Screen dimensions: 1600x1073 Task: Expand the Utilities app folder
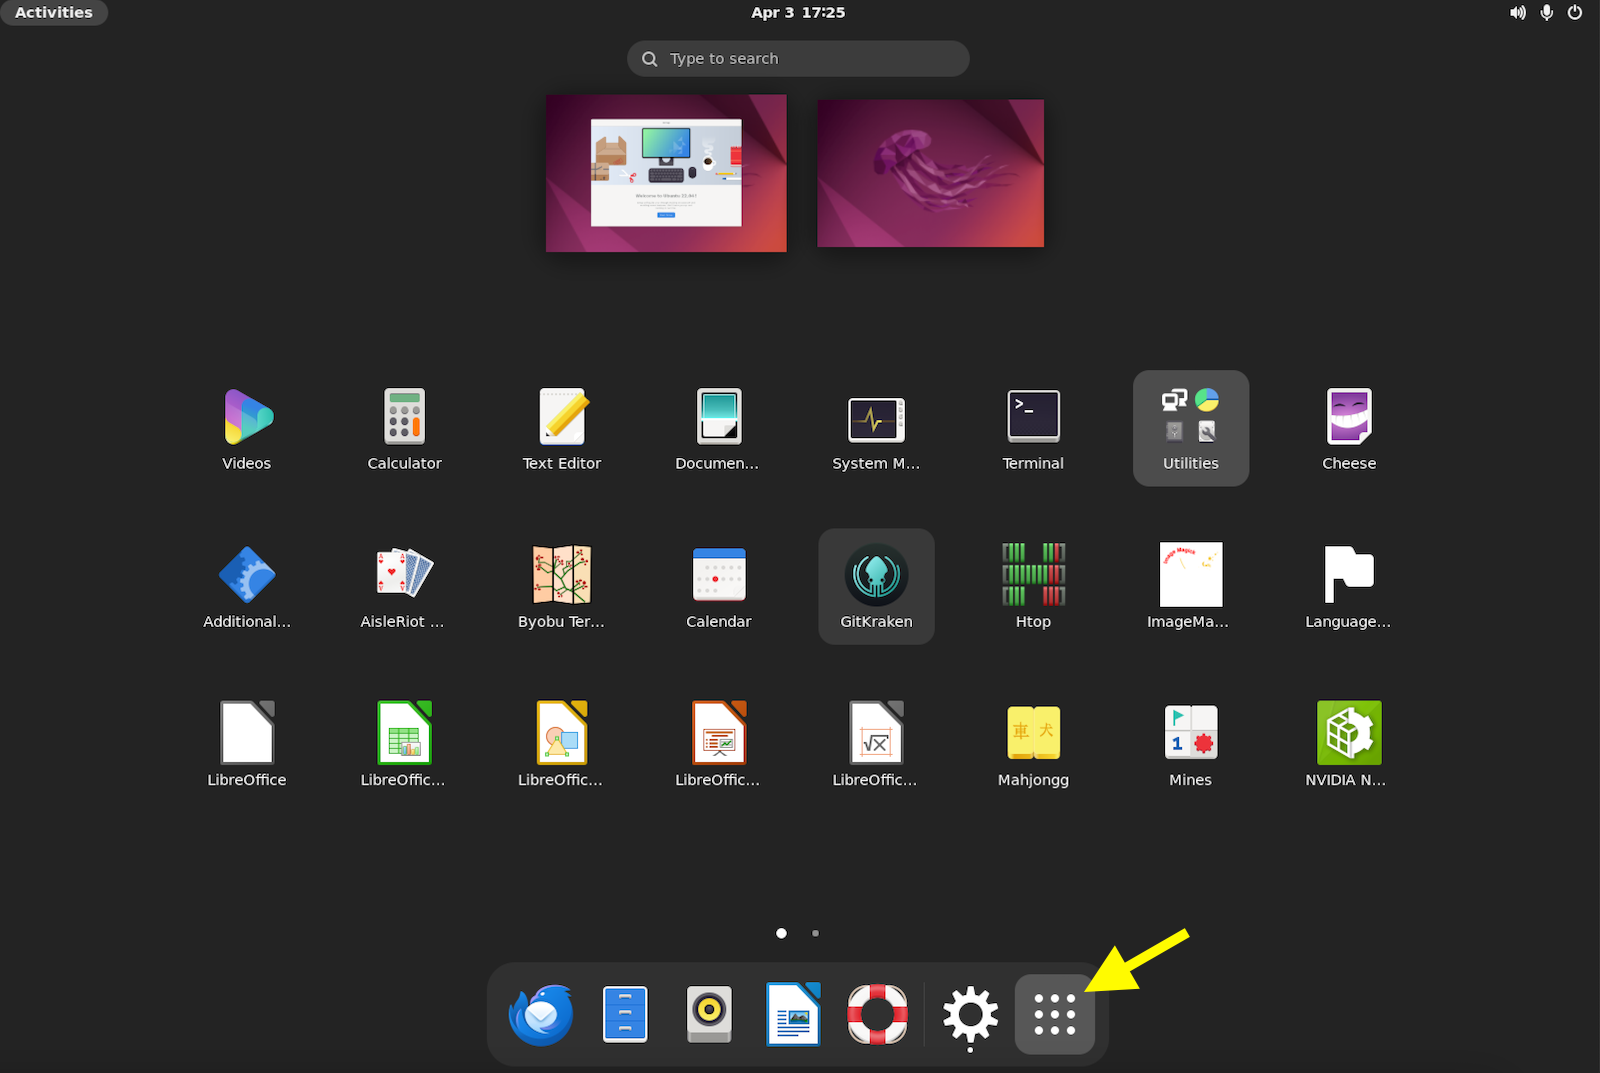[1190, 428]
